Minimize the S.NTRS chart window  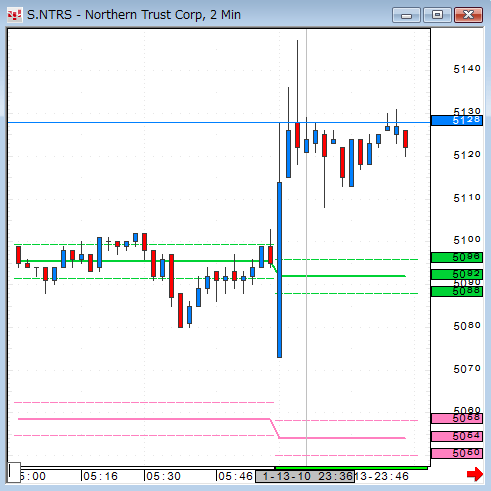click(x=406, y=15)
